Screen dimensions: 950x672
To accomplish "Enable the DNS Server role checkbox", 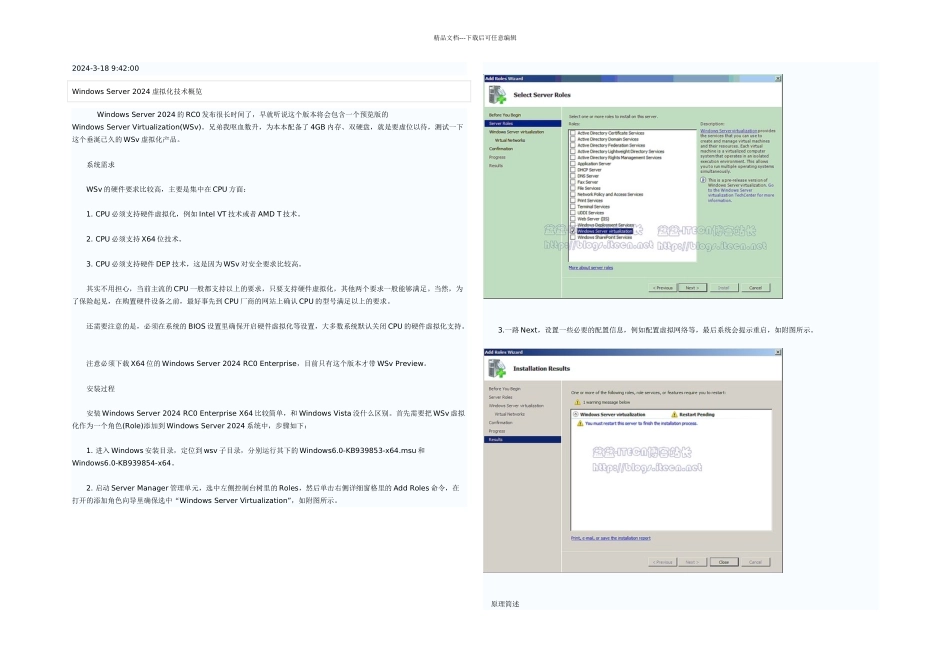I will point(573,176).
